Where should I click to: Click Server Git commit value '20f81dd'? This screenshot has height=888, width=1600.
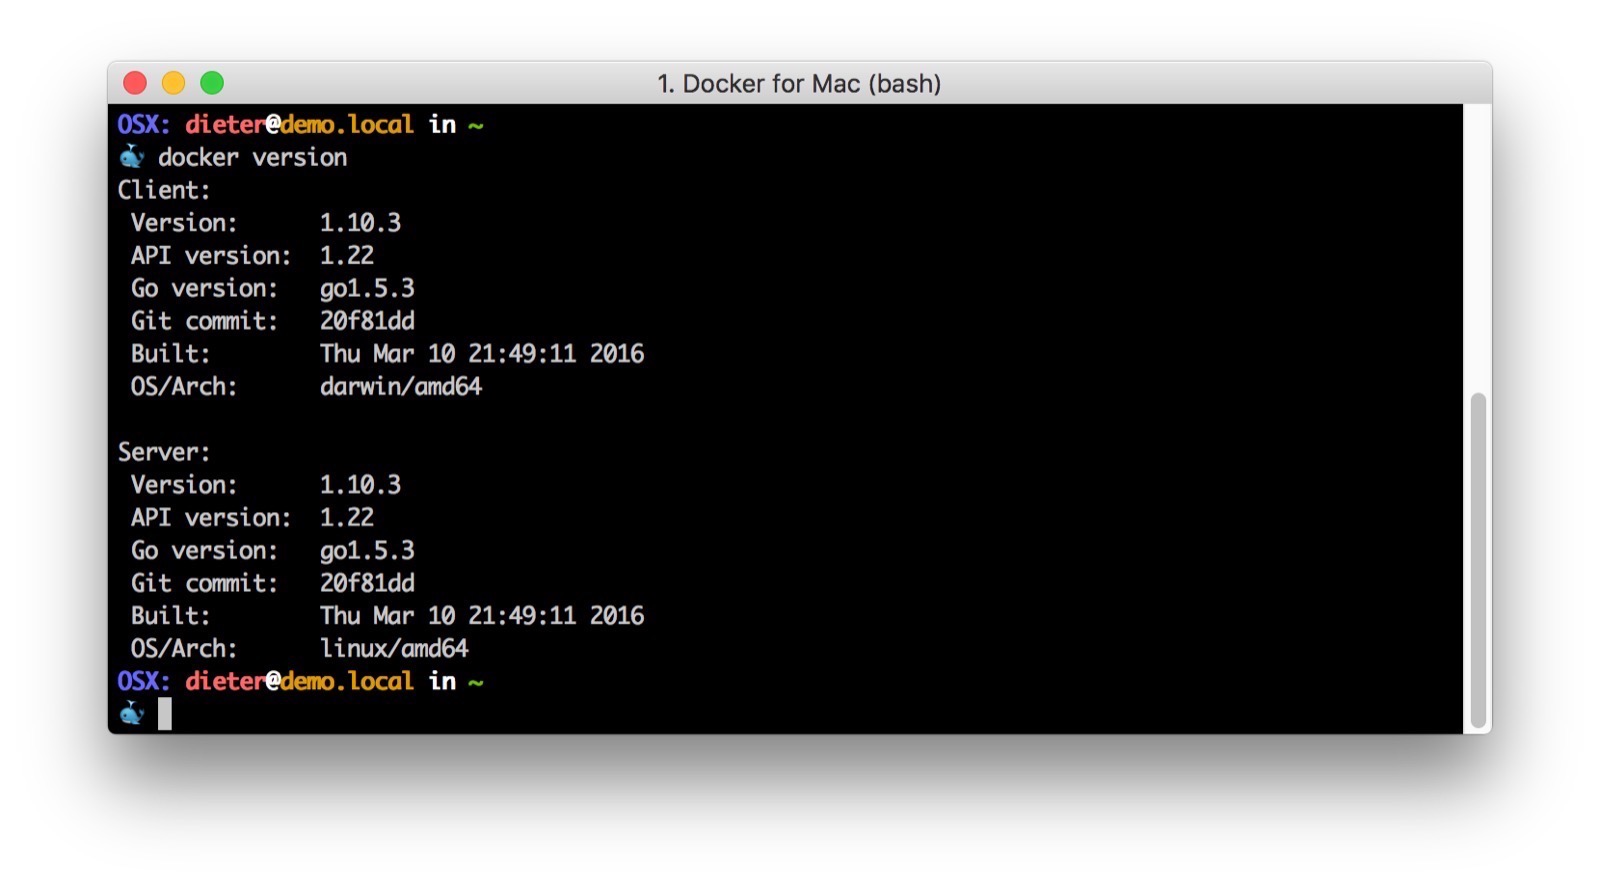(x=367, y=583)
